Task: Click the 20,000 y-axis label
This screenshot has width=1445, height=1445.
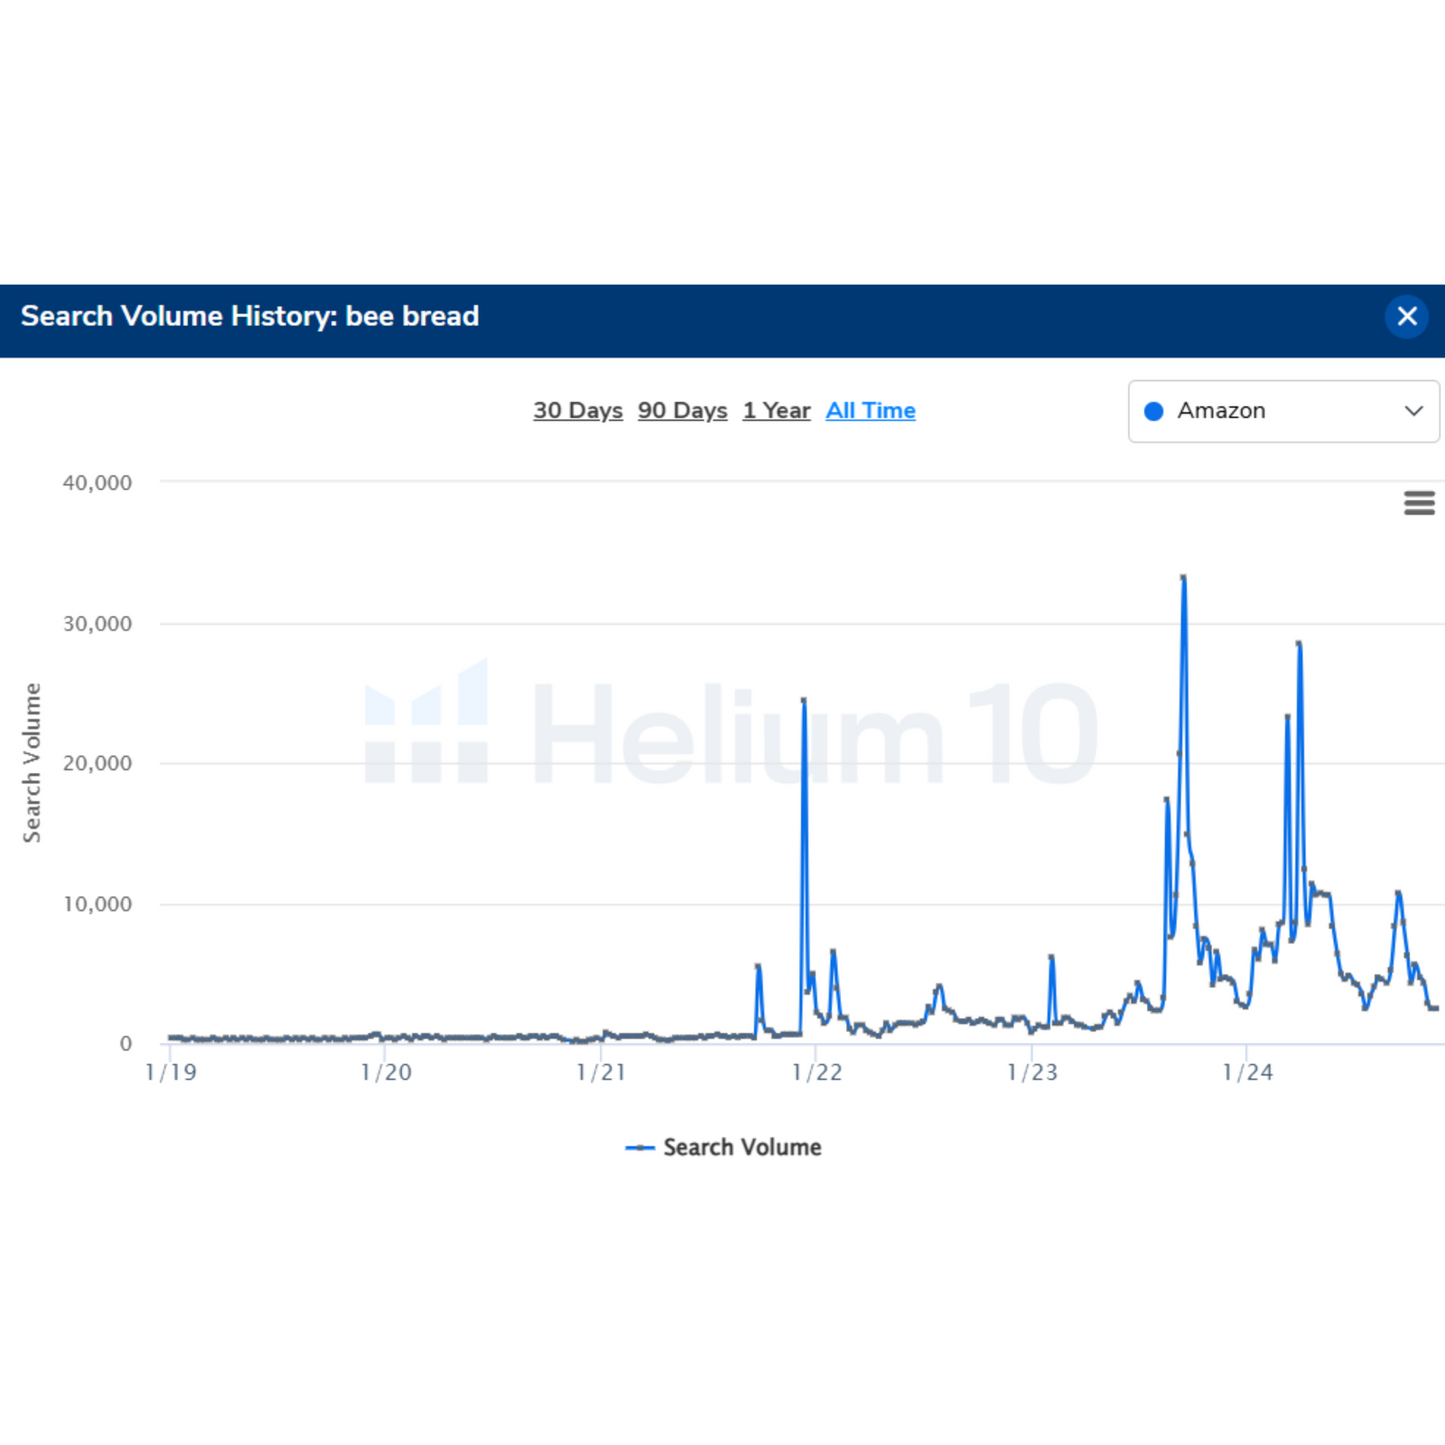Action: [97, 763]
